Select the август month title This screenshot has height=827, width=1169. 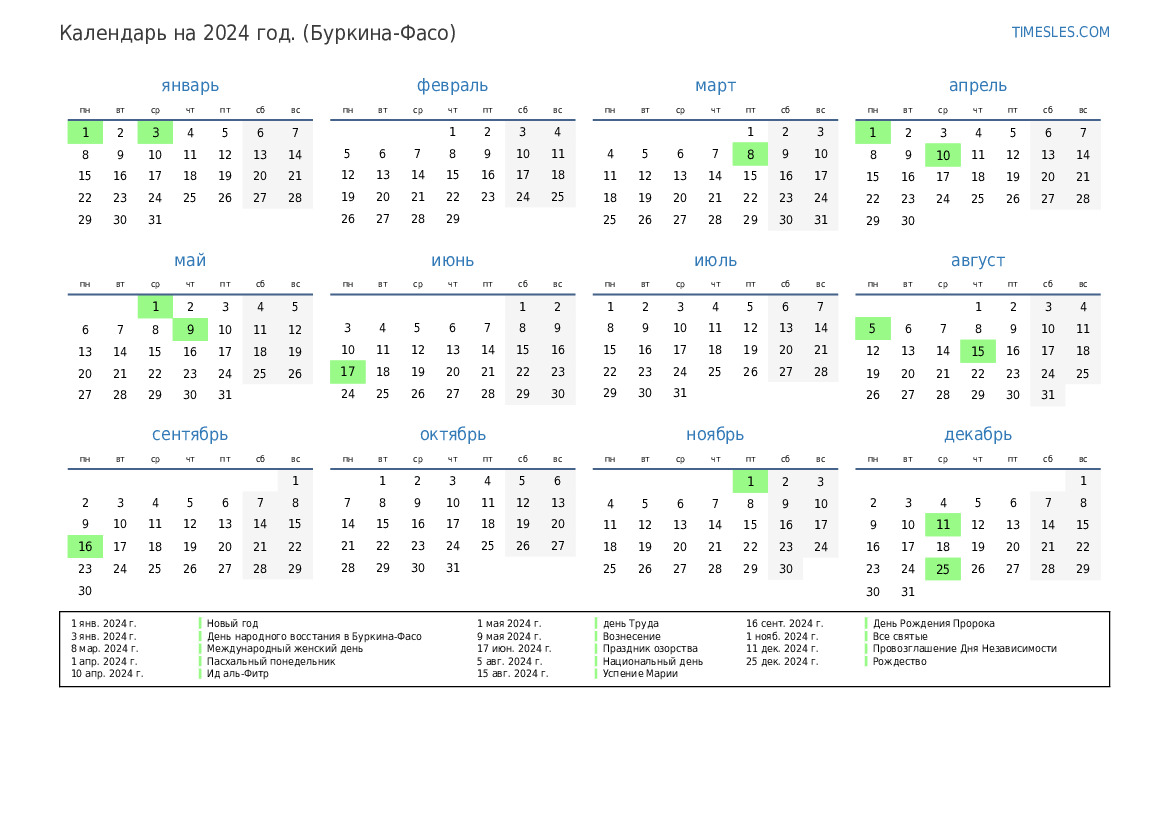977,260
